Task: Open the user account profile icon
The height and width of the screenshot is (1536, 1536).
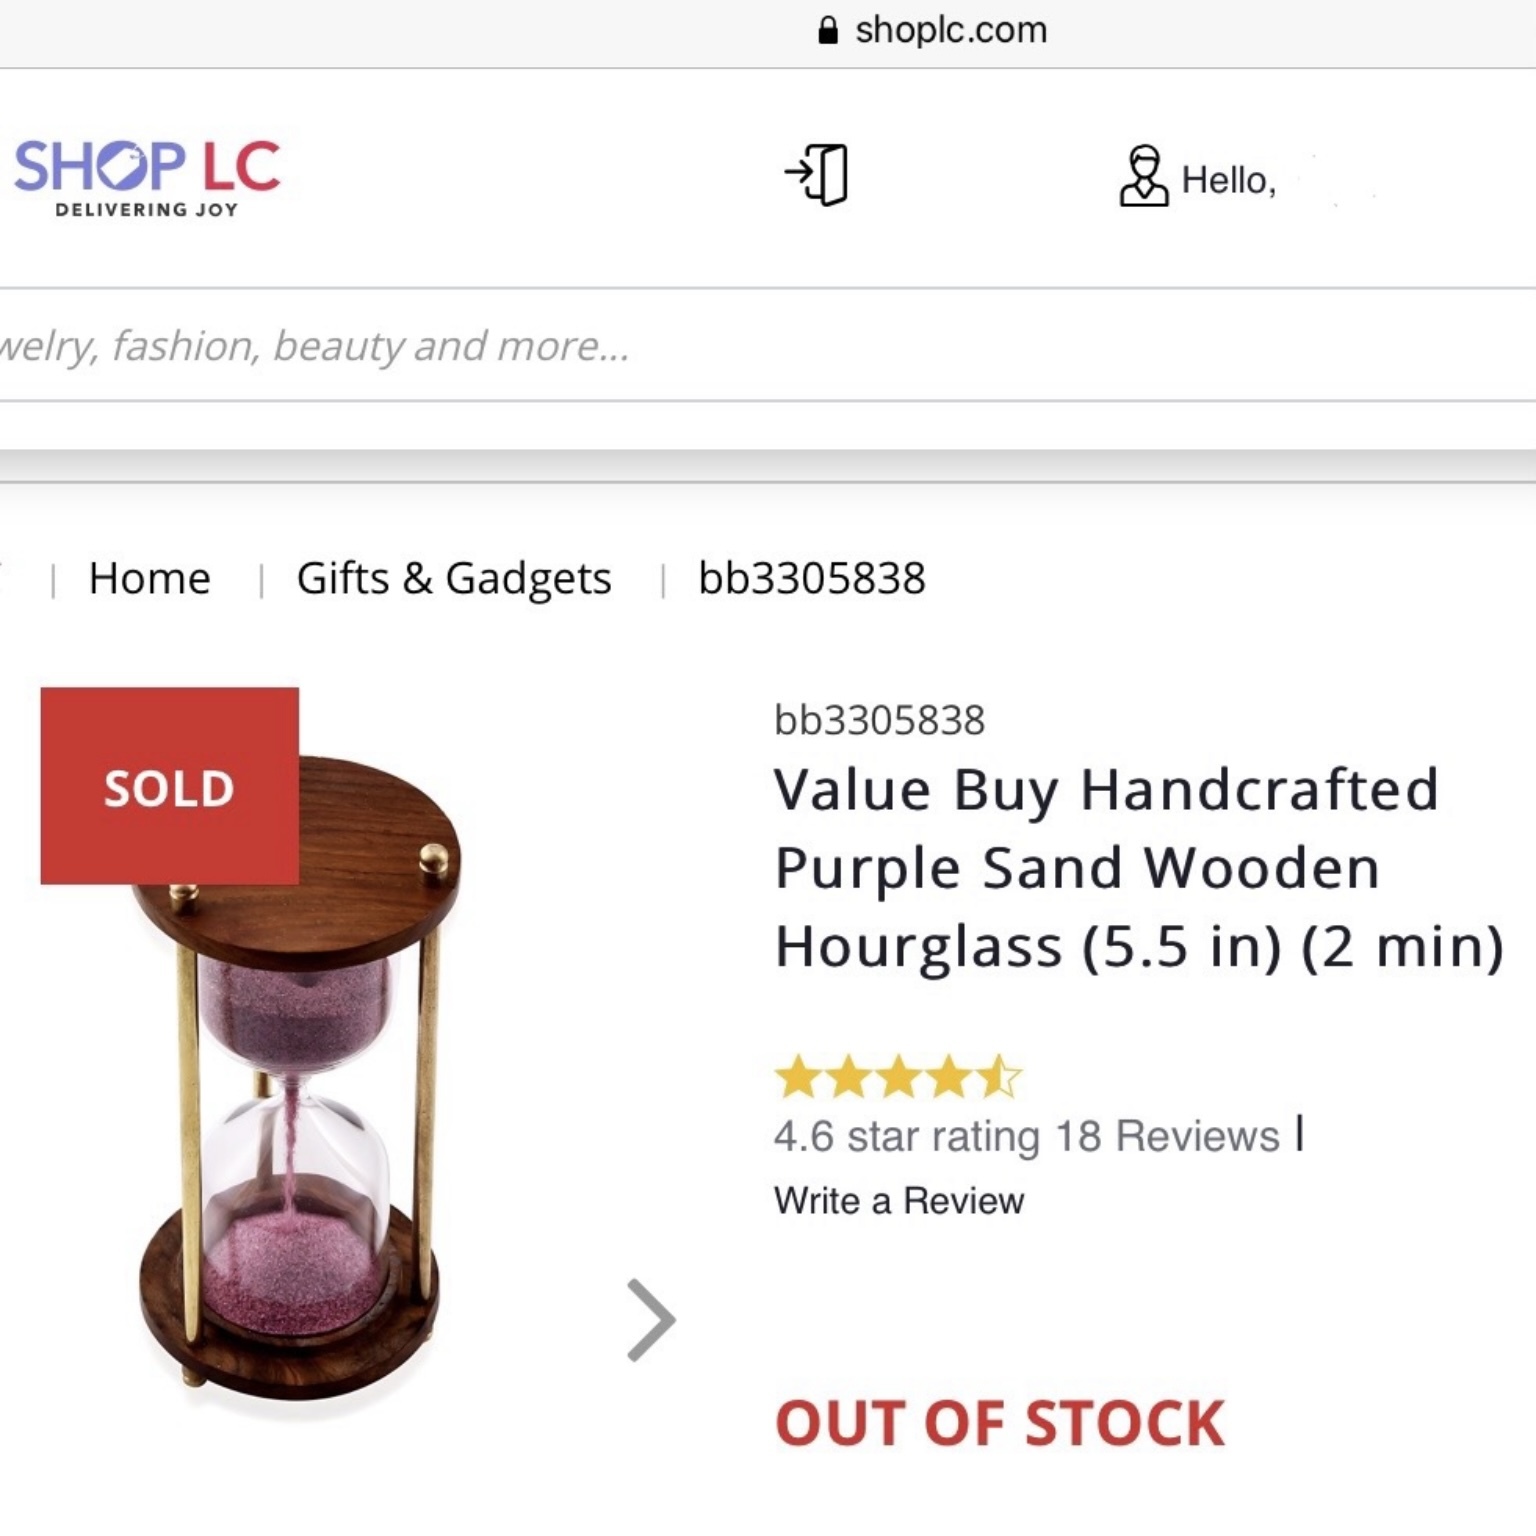Action: [x=1143, y=176]
